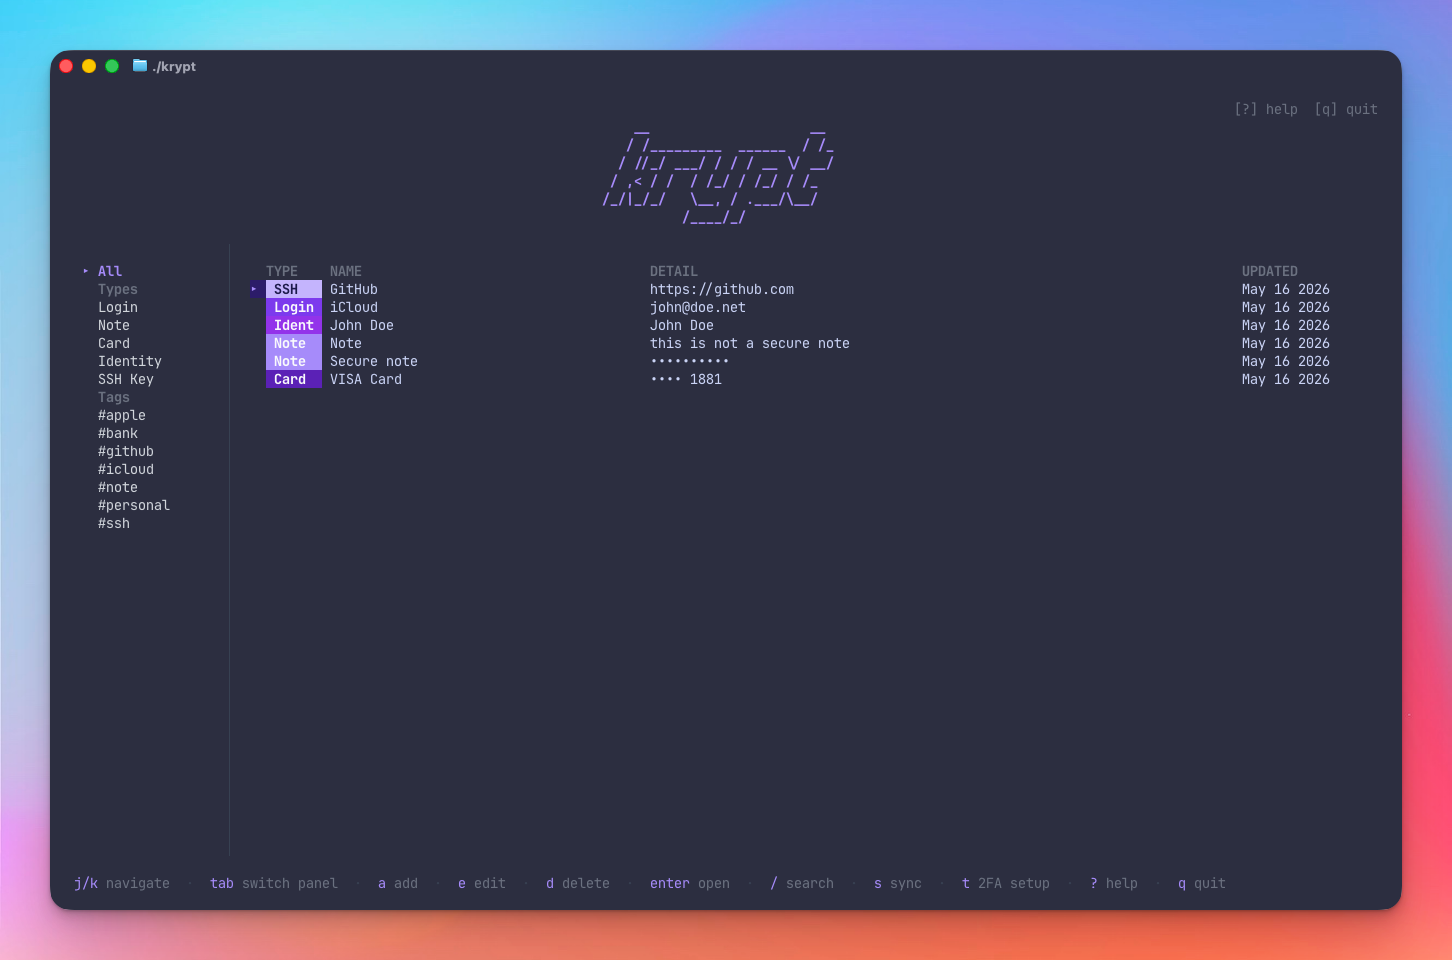Click the 'enter open' shortcut in footer
The width and height of the screenshot is (1452, 960).
690,883
